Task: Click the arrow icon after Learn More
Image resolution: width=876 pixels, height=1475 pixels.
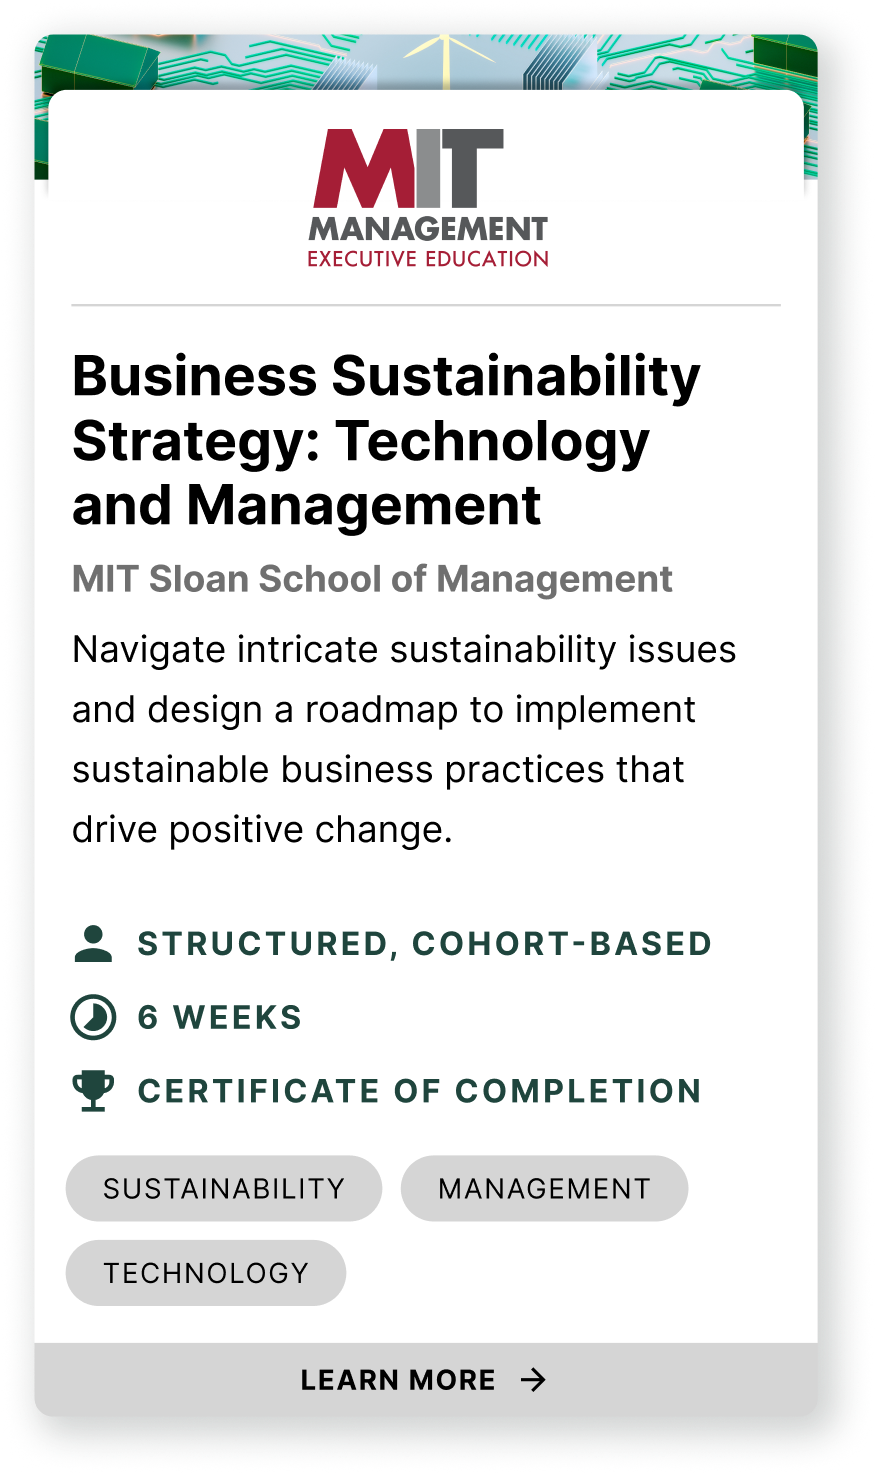Action: [x=534, y=1380]
